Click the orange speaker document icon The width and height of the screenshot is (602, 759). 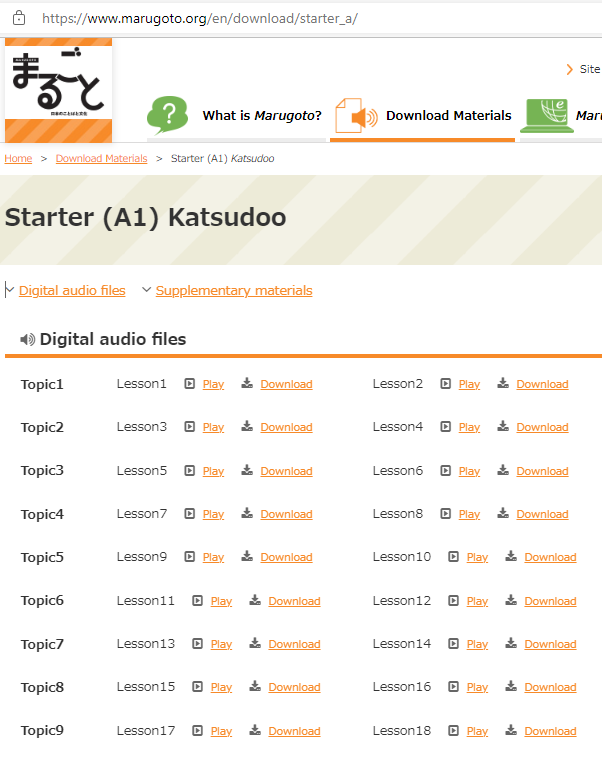pos(357,115)
